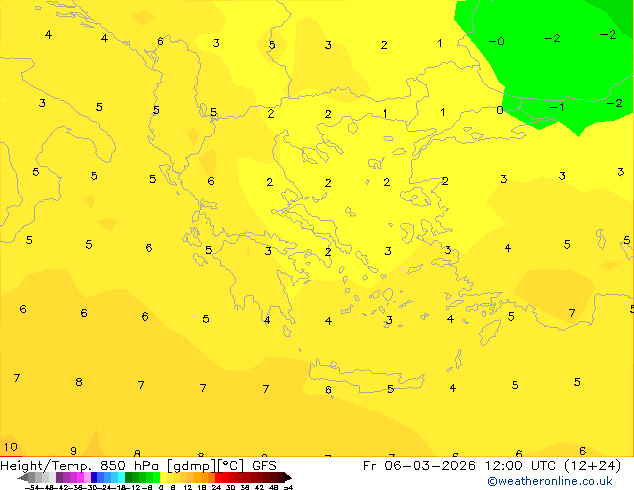This screenshot has height=490, width=634.
Task: Click the '06-03-2026' forecast date
Action: point(430,466)
